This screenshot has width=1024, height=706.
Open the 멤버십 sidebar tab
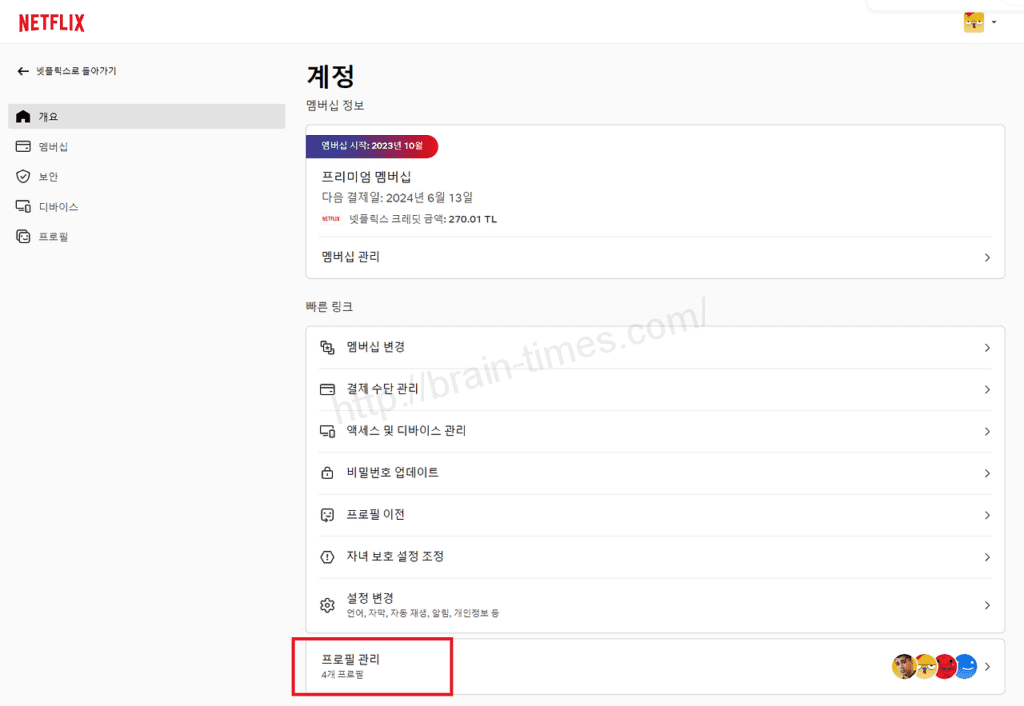click(x=53, y=147)
